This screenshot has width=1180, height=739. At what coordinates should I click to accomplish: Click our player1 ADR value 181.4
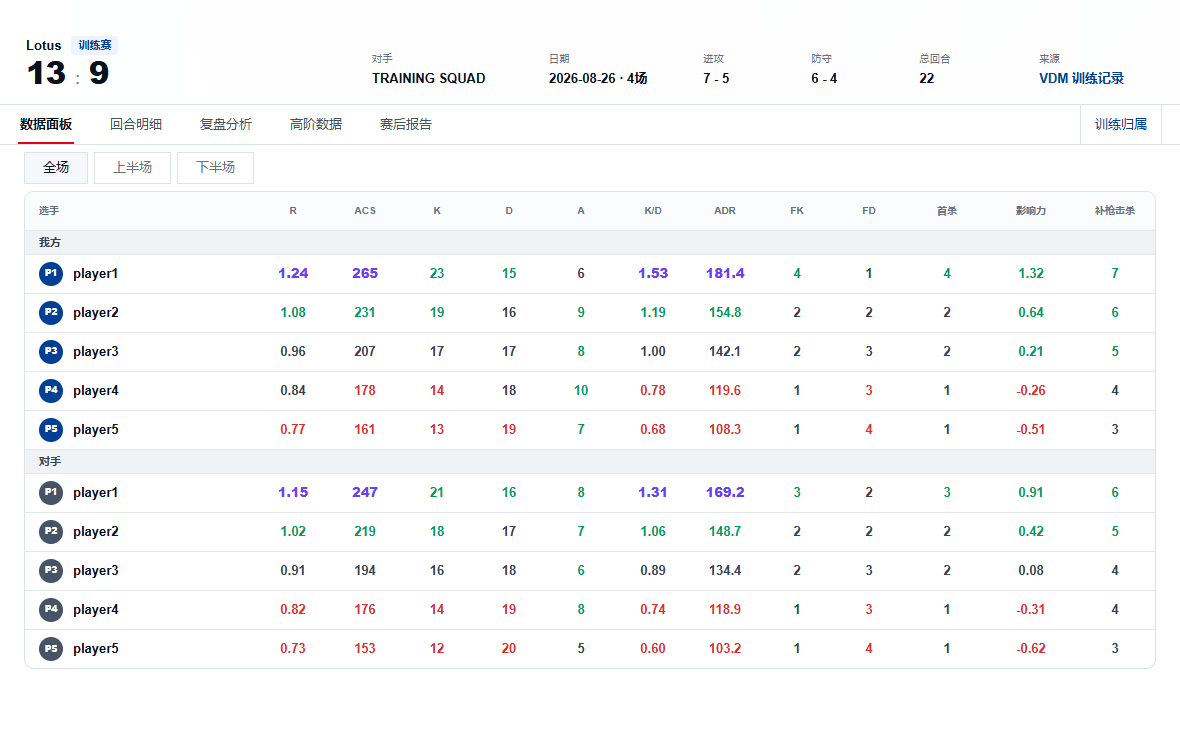pos(725,273)
